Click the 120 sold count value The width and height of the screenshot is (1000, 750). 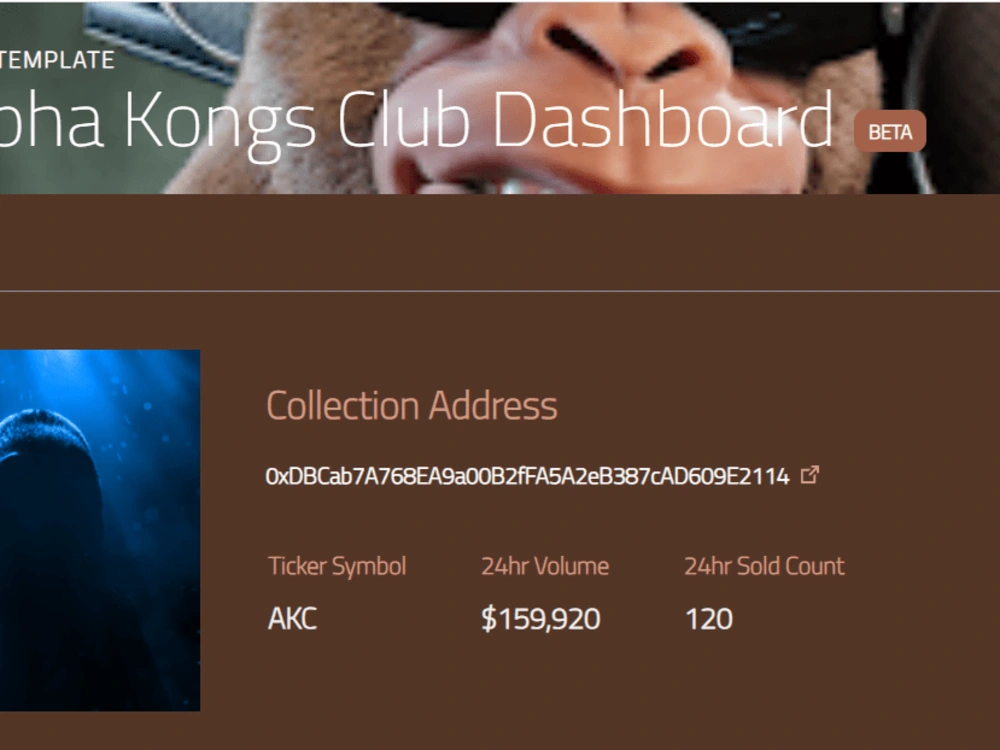[x=709, y=619]
